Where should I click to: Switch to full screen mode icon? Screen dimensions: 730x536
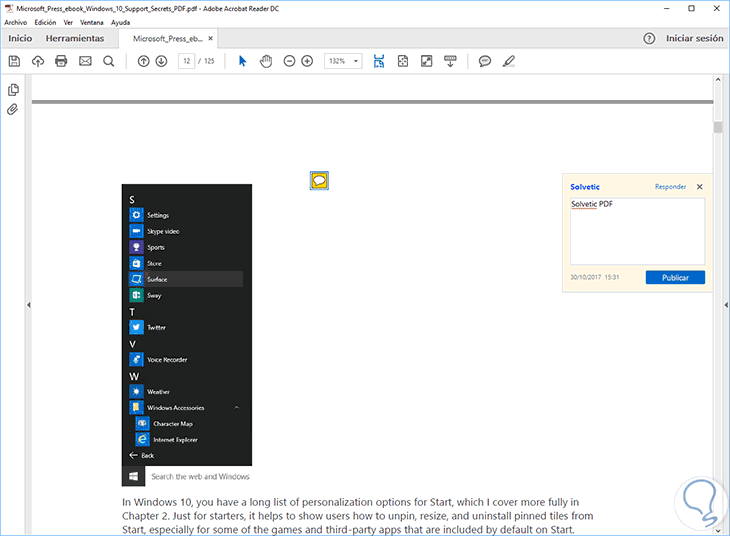tap(426, 61)
